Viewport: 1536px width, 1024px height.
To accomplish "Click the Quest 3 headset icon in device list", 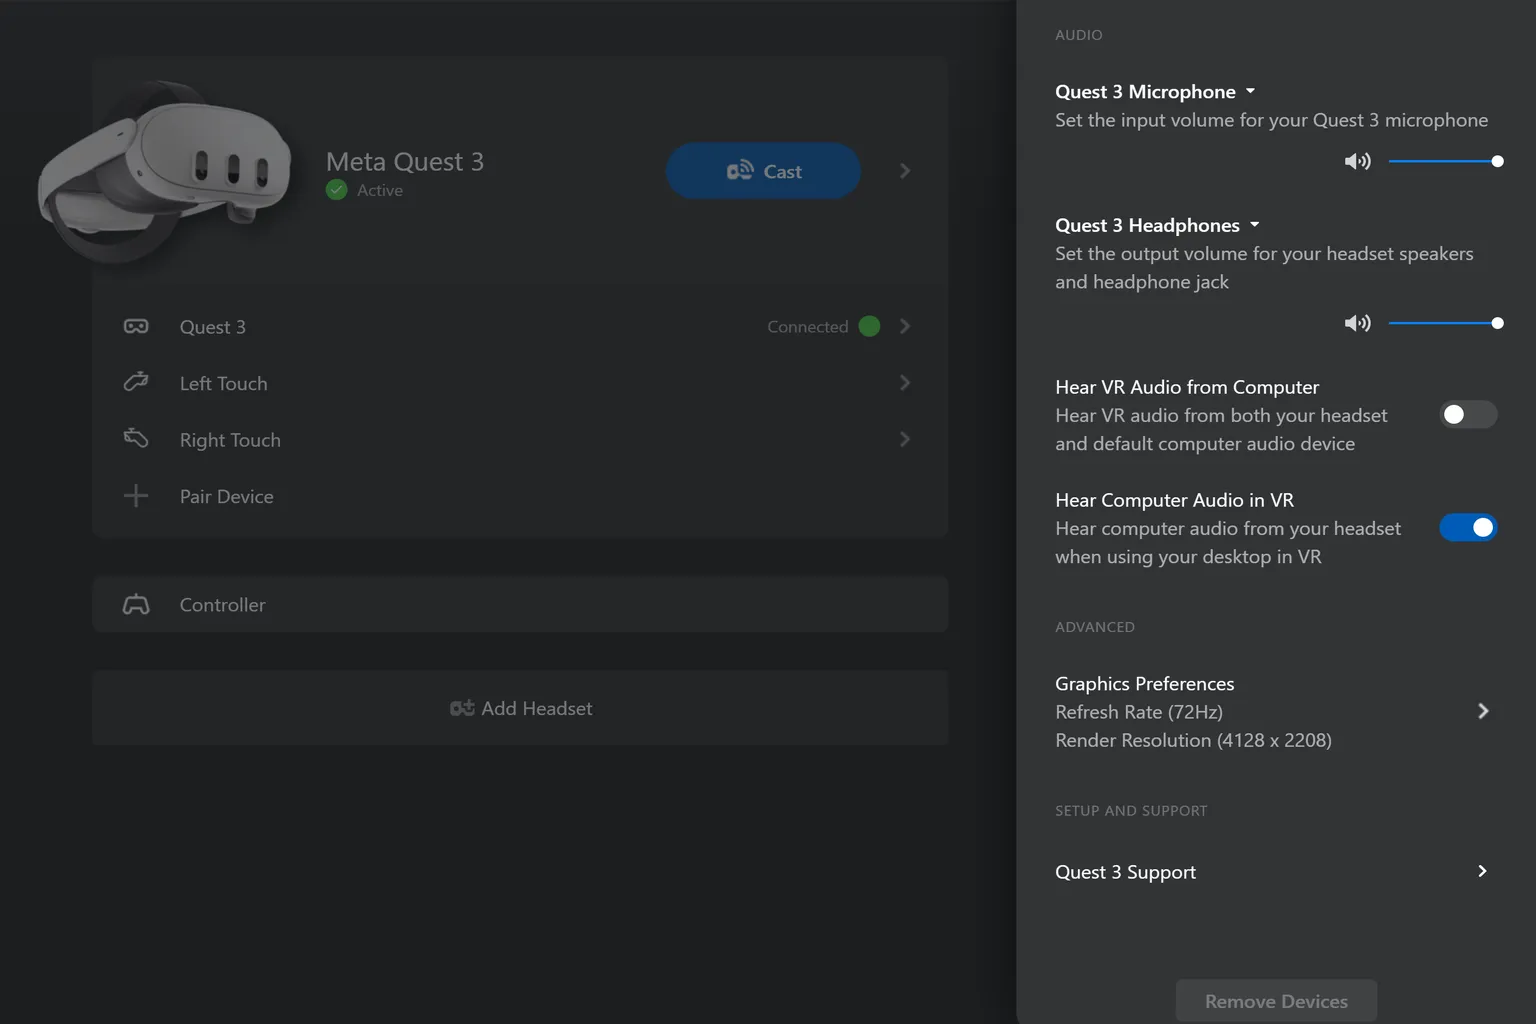I will click(136, 326).
